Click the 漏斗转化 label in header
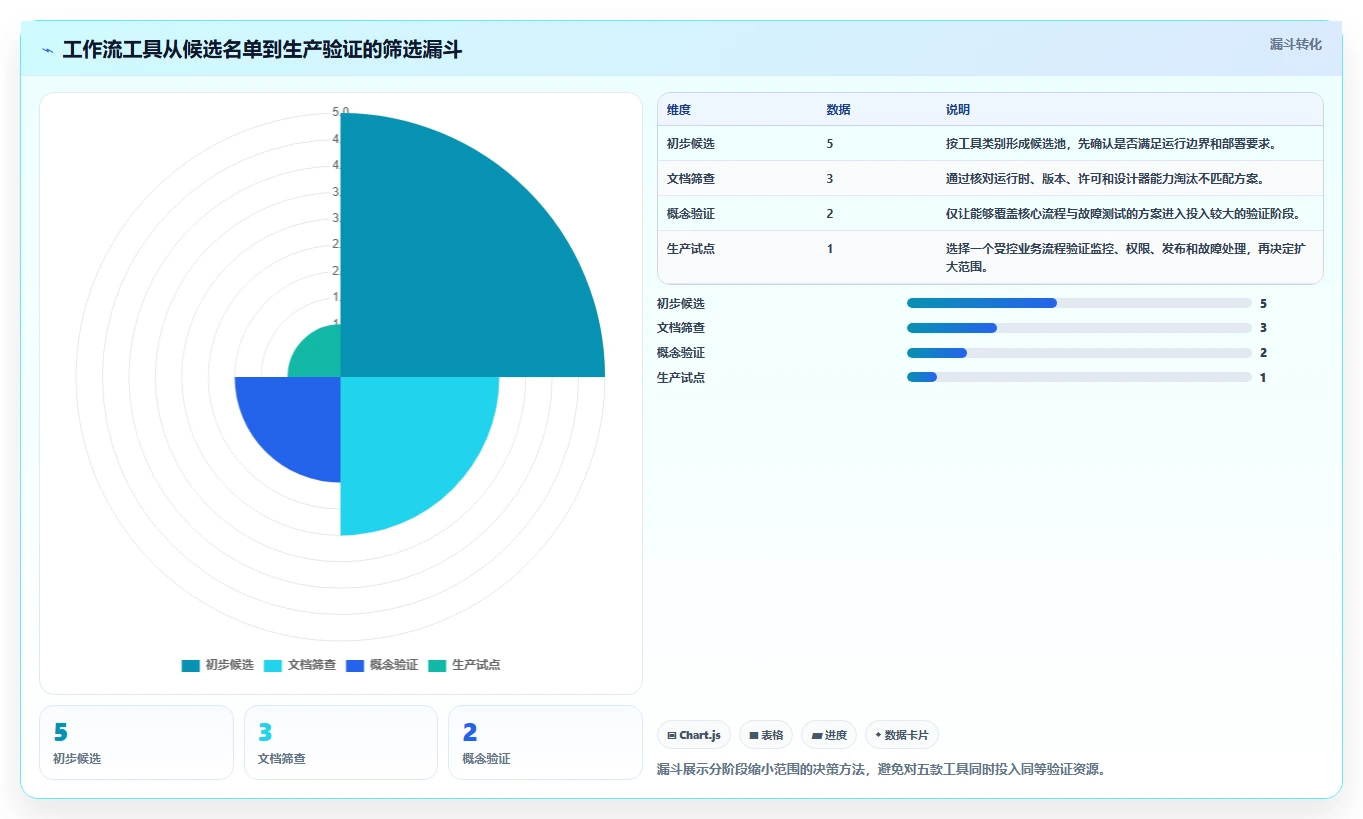 pyautogui.click(x=1295, y=45)
